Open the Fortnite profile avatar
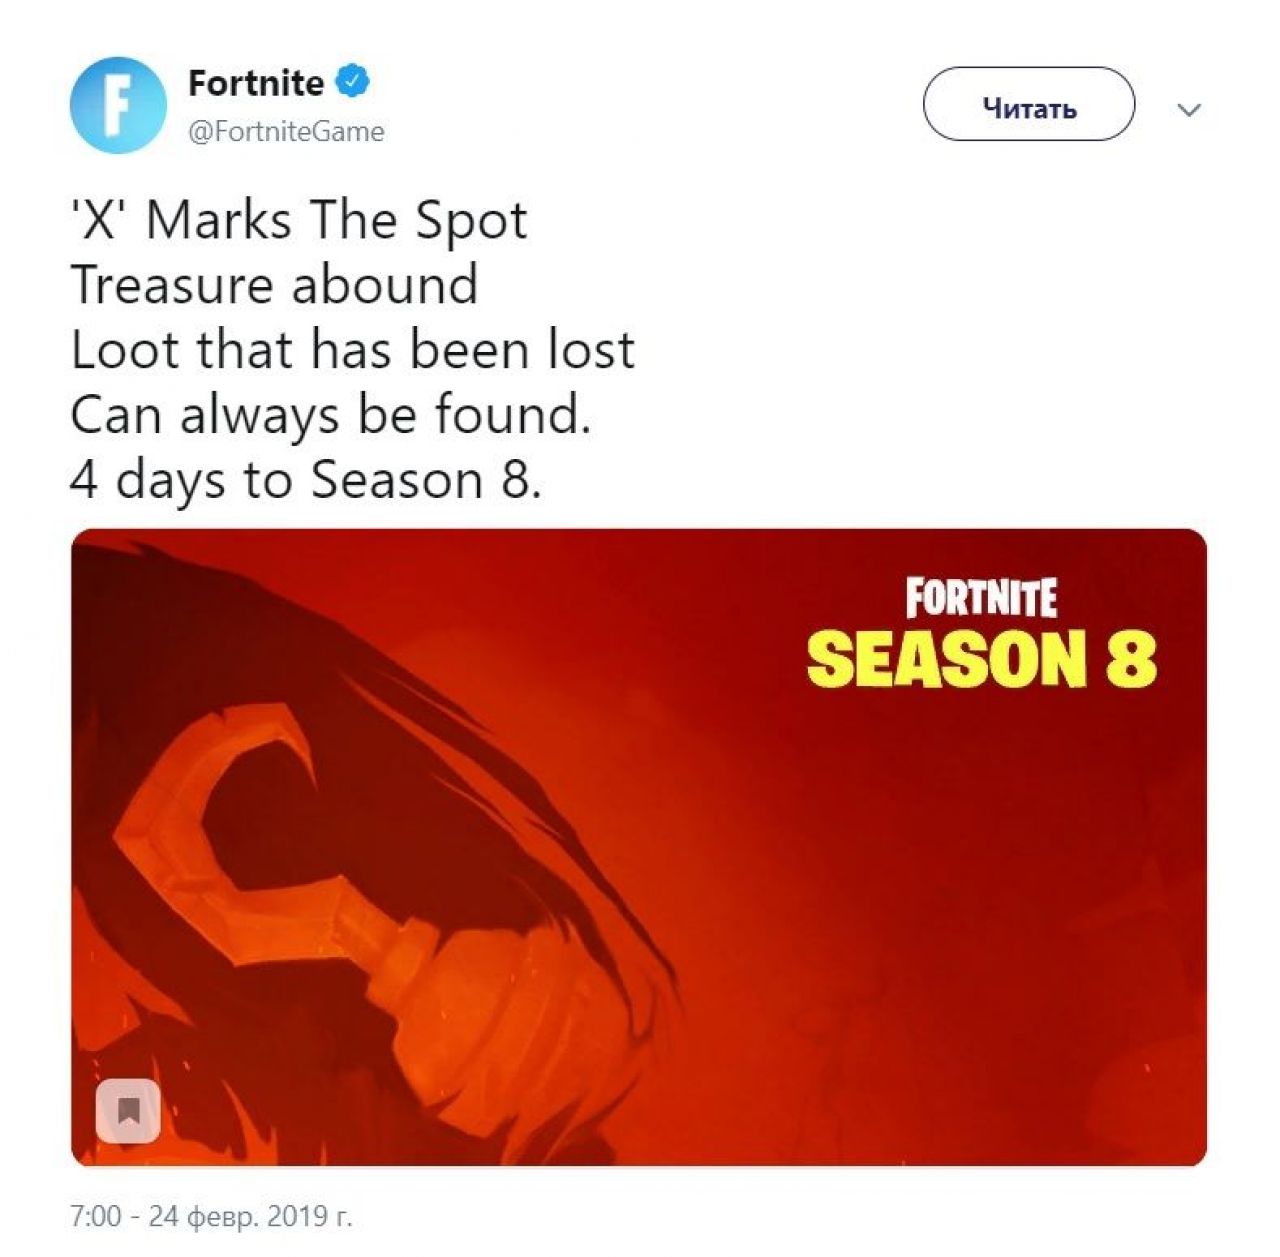The image size is (1280, 1257). tap(118, 105)
